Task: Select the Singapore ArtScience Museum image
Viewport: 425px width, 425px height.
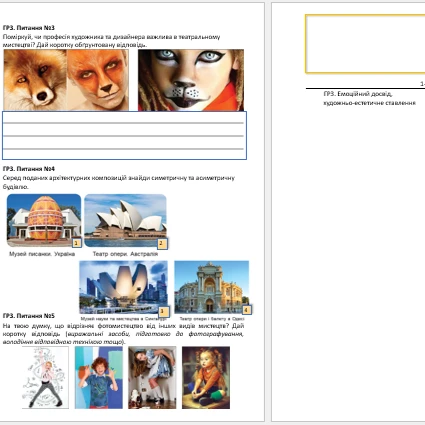Action: coord(123,287)
